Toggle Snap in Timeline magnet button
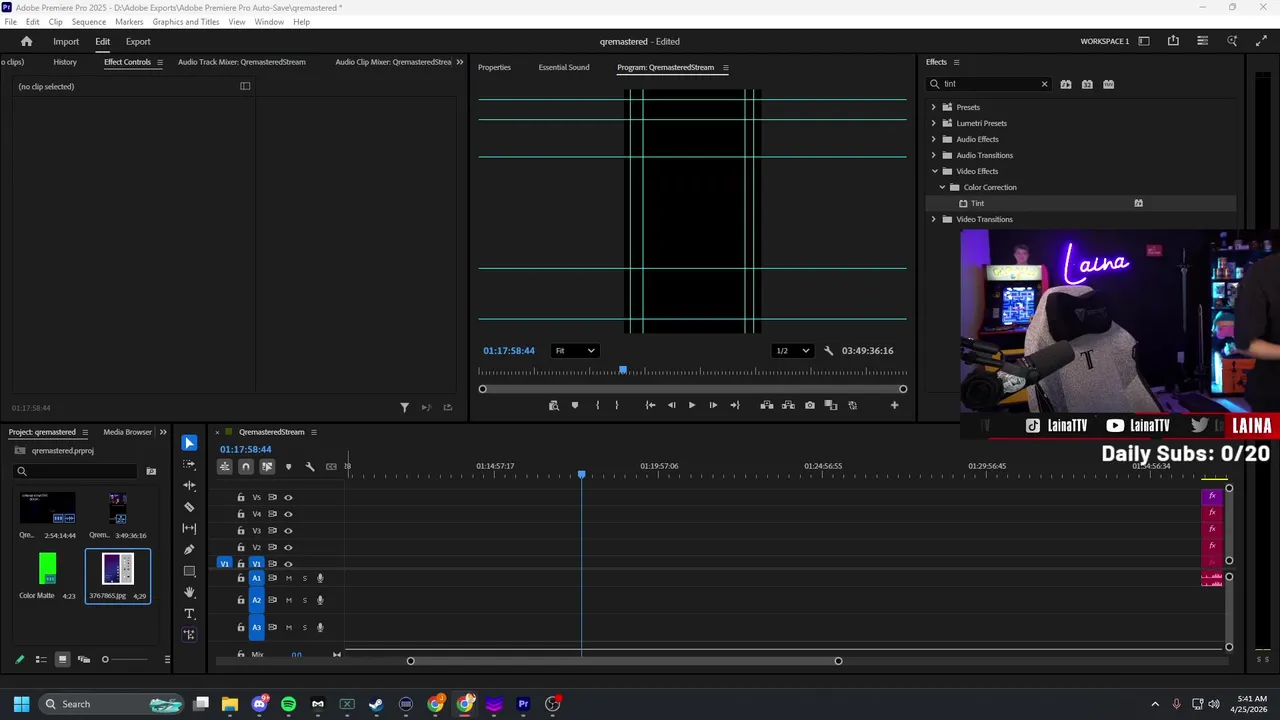 pos(246,466)
